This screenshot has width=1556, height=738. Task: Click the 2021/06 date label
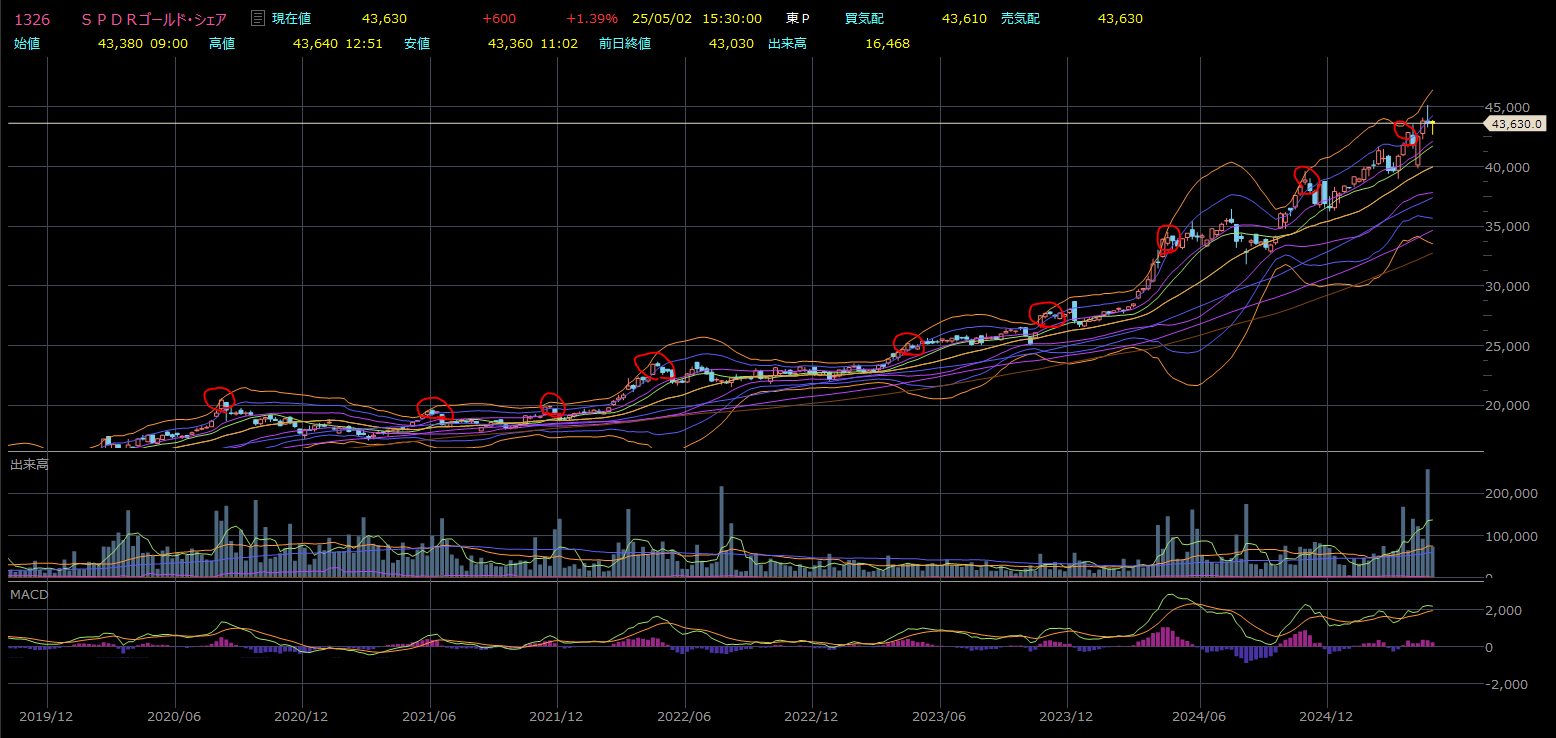pyautogui.click(x=430, y=717)
